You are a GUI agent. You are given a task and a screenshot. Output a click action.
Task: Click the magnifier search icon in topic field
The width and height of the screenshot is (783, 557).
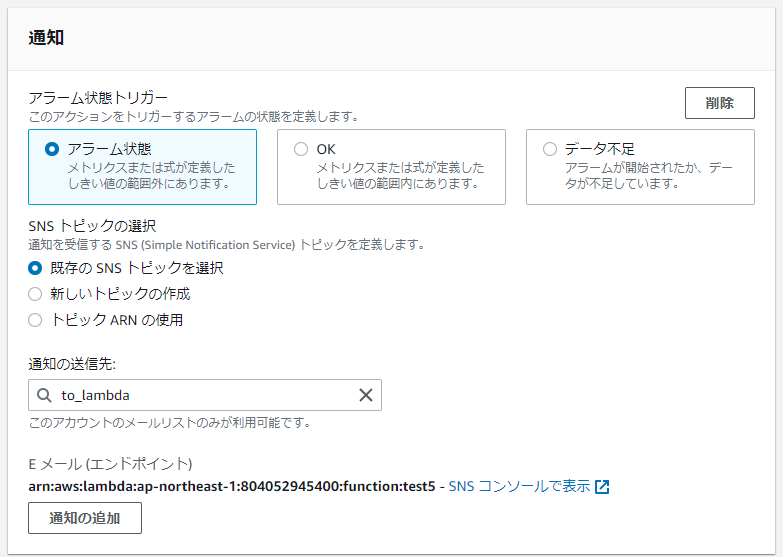point(44,395)
